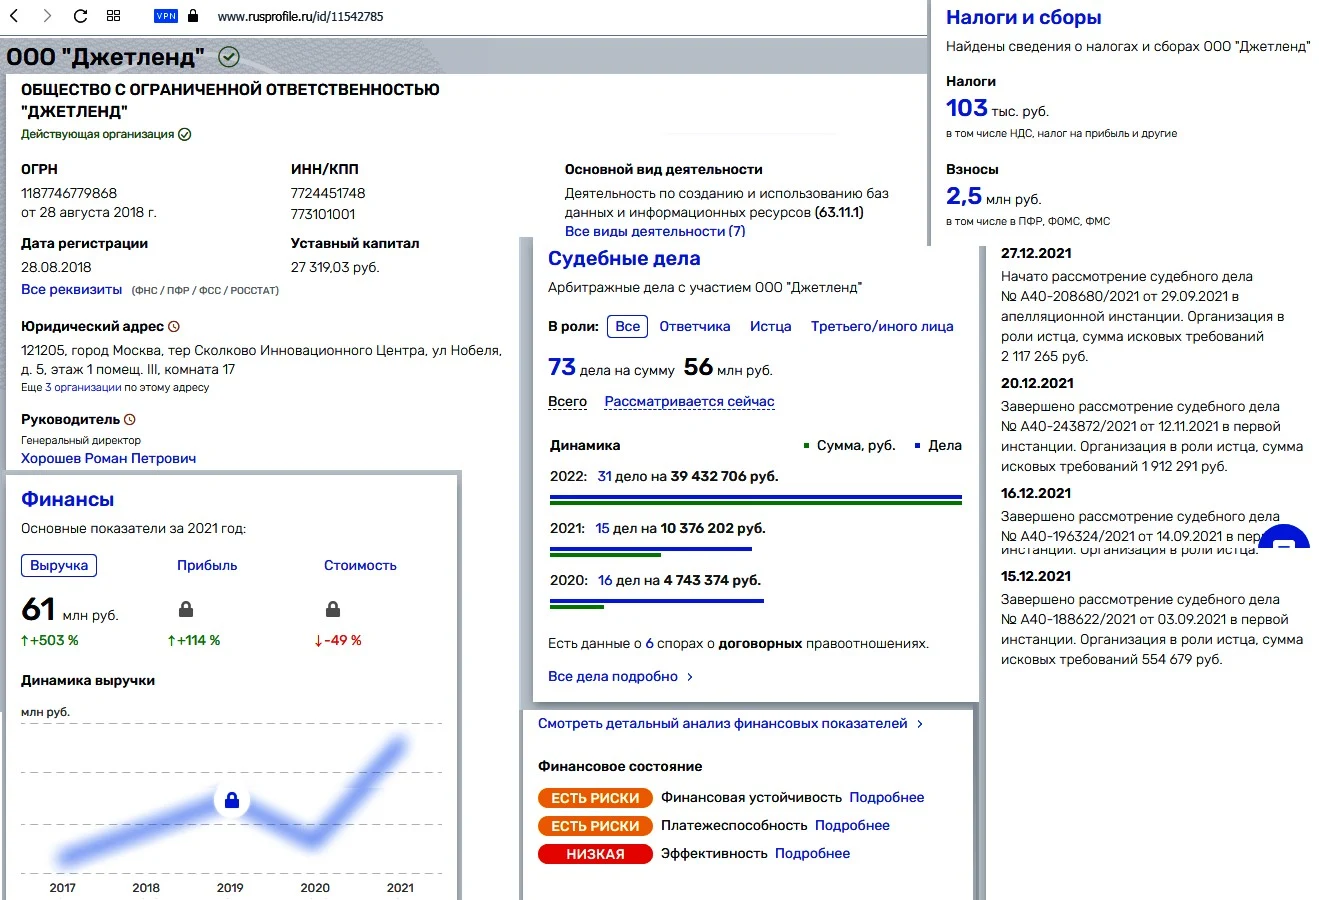
Task: Reload the page with the refresh icon
Action: pos(81,16)
